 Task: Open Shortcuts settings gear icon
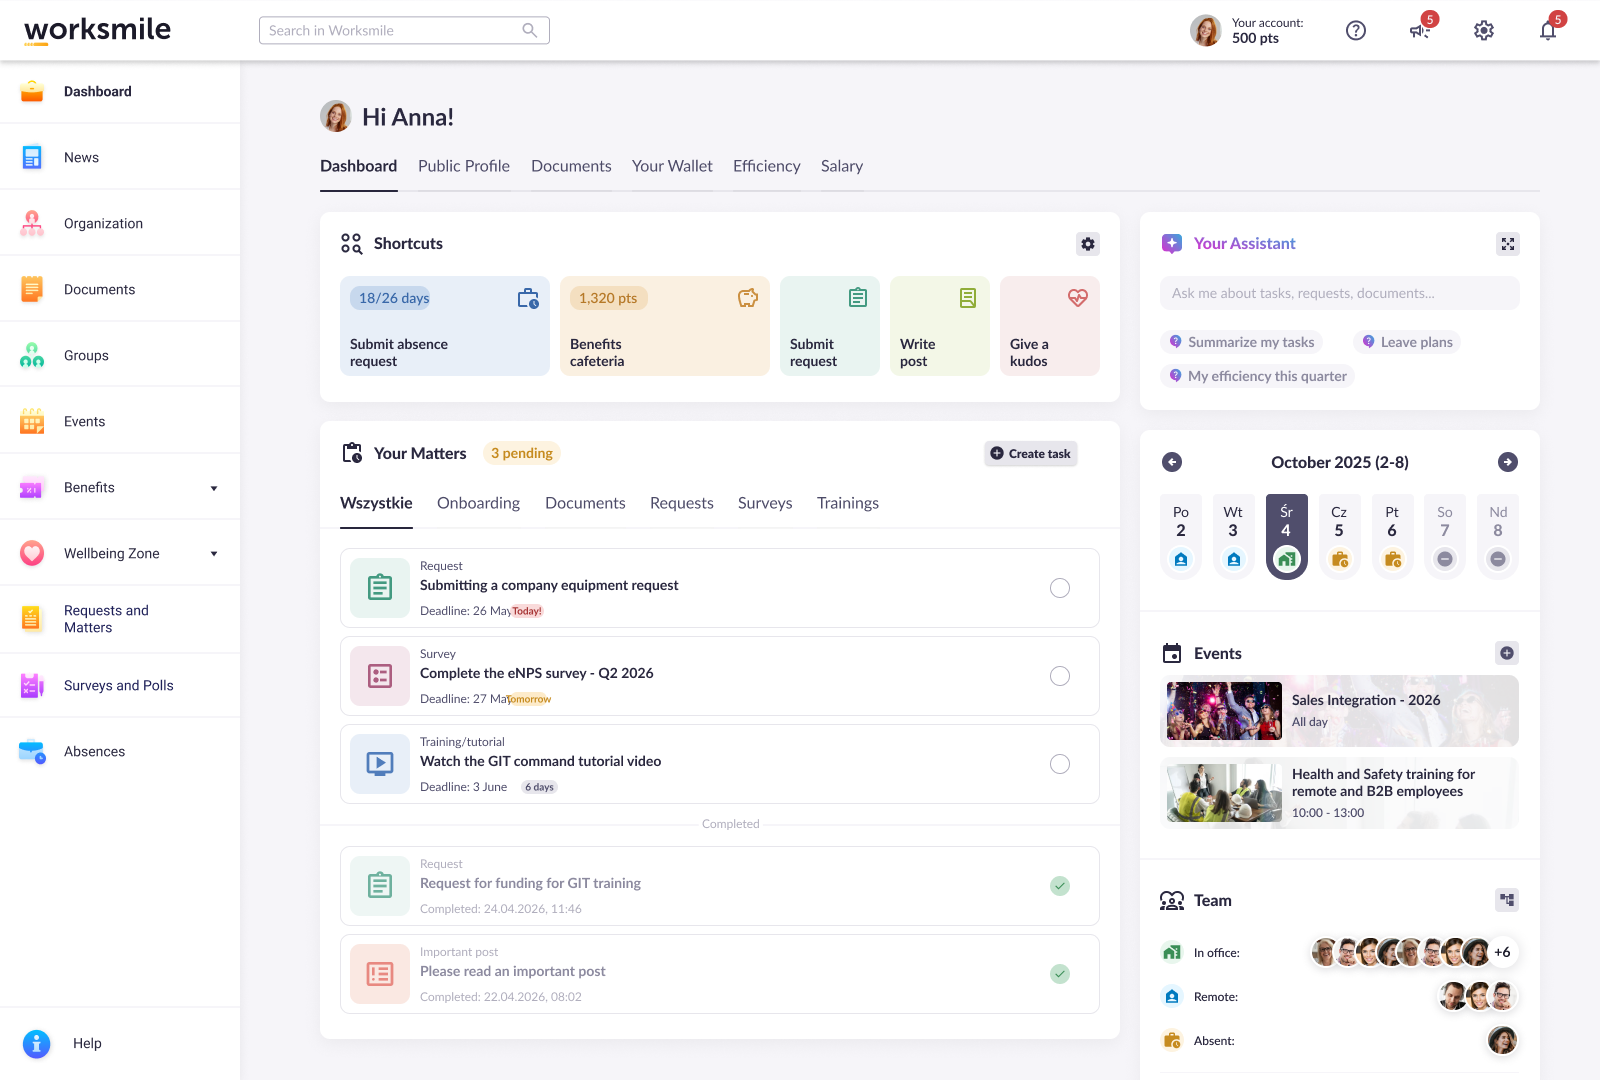pyautogui.click(x=1088, y=244)
